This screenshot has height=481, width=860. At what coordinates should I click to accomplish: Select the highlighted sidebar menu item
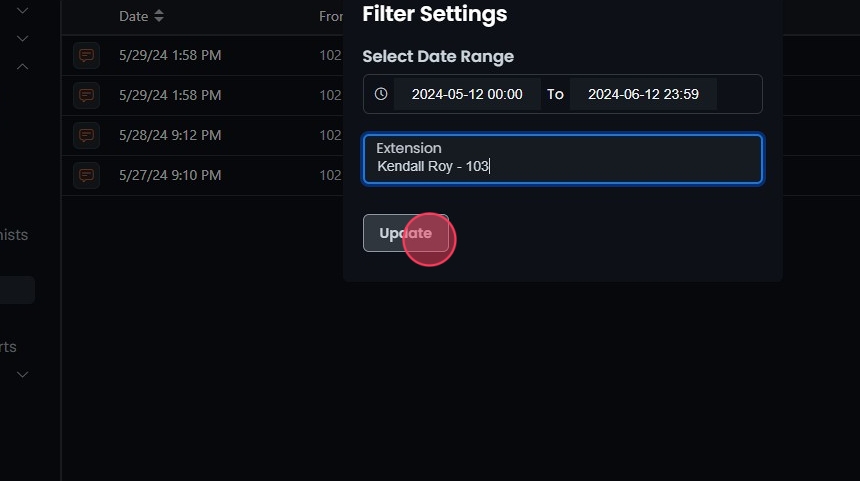click(17, 290)
